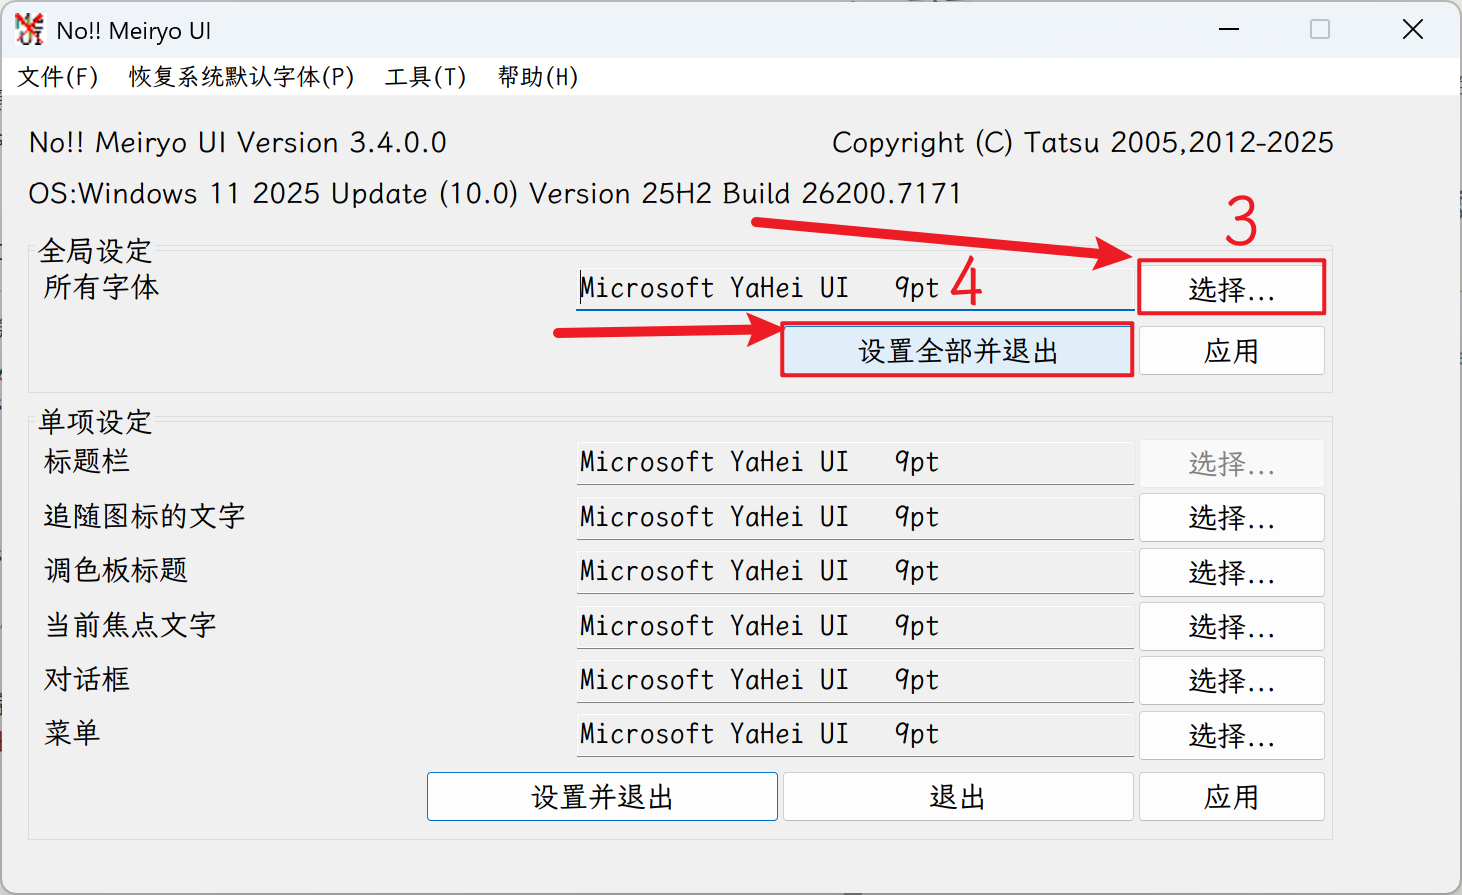The width and height of the screenshot is (1462, 895).
Task: Click 选择... button for 所有字体
Action: pos(1231,289)
